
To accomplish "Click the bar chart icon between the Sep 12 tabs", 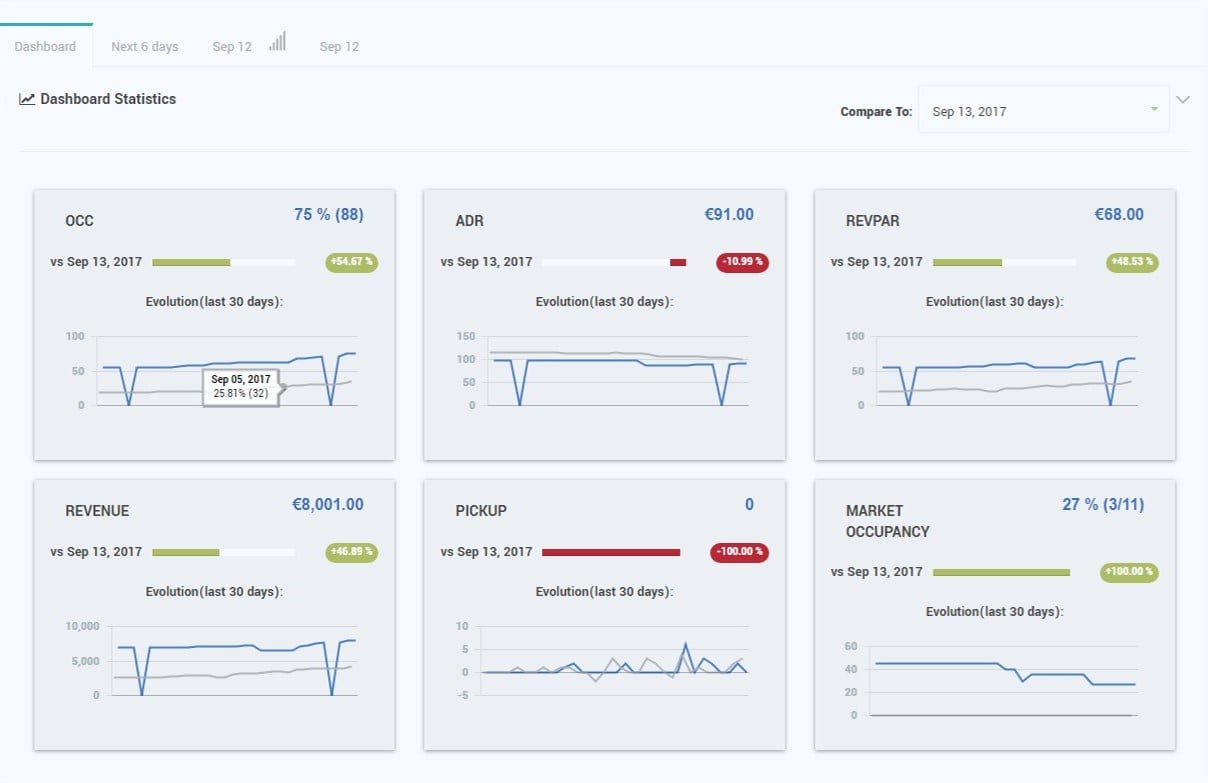I will [277, 40].
